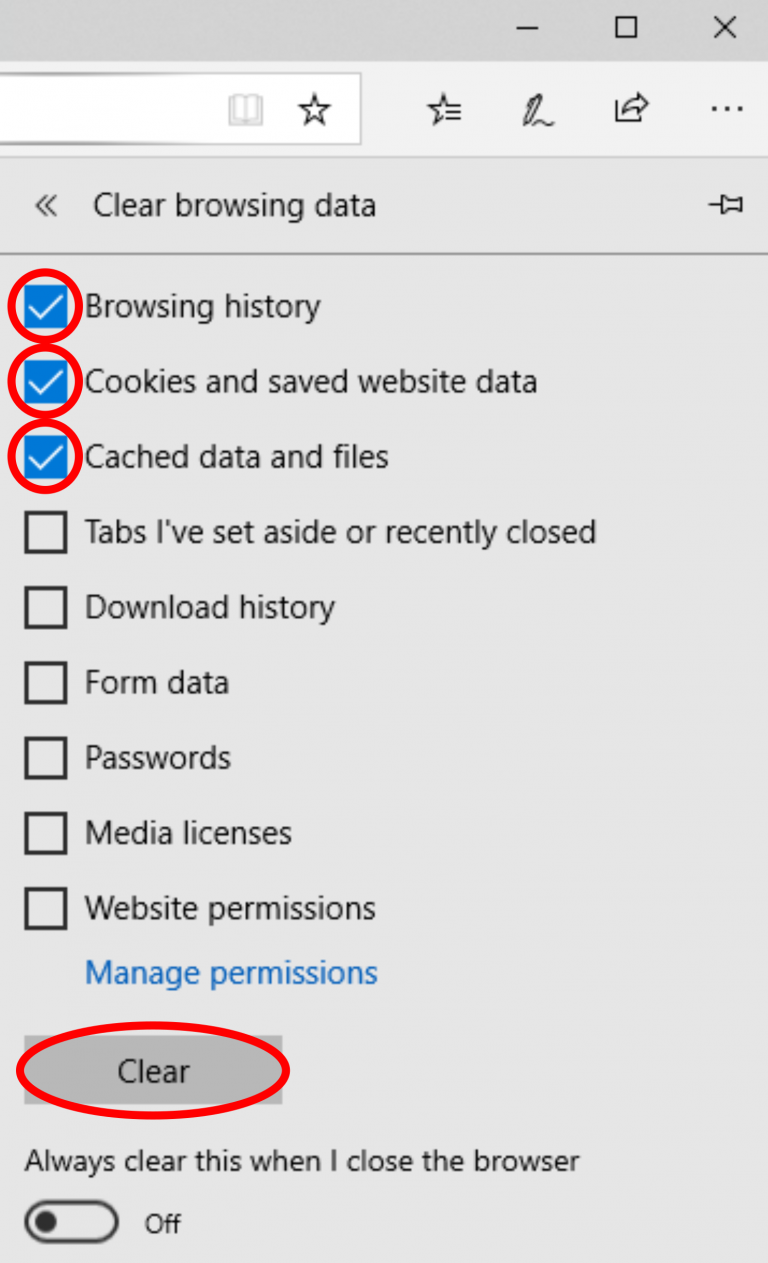Uncheck Cached data and files
Screen dimensions: 768x1263
tap(45, 456)
